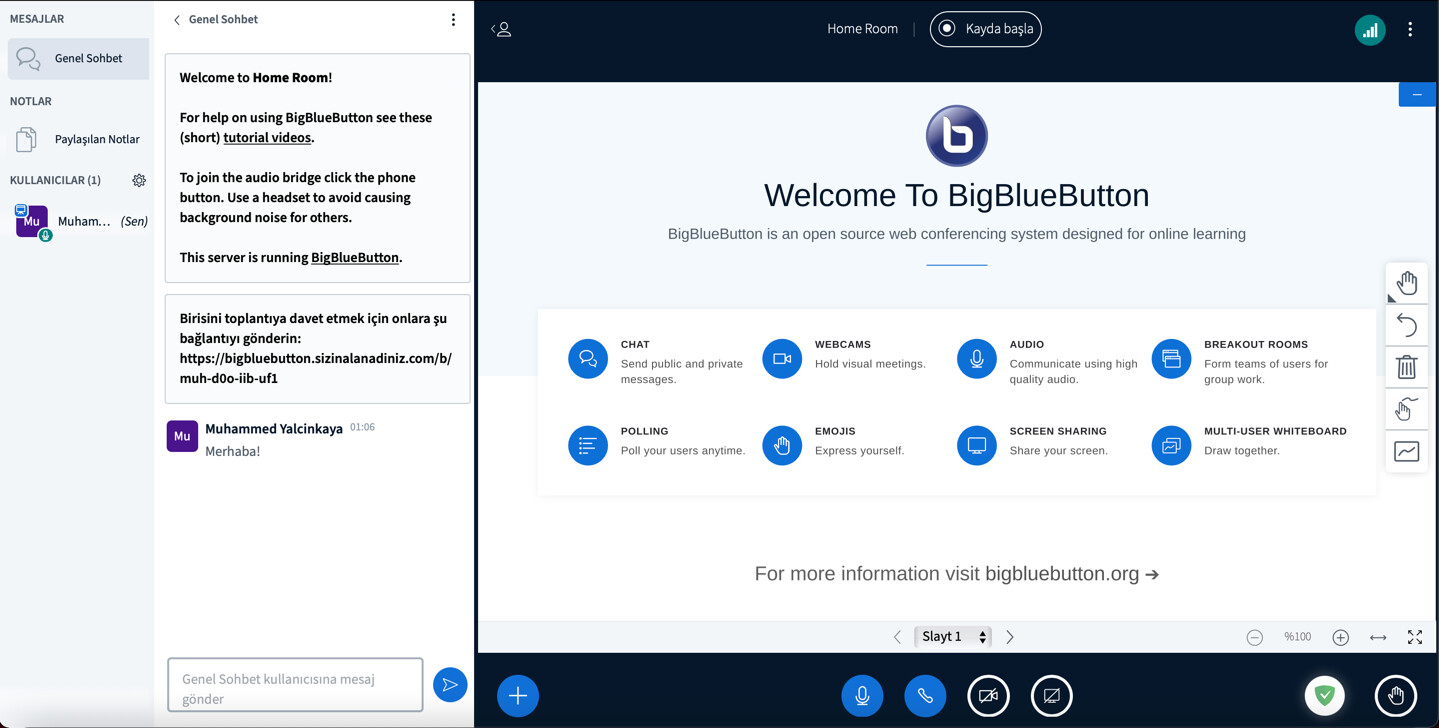Minimize presentation with blue minus button
The width and height of the screenshot is (1439, 728).
tap(1417, 94)
